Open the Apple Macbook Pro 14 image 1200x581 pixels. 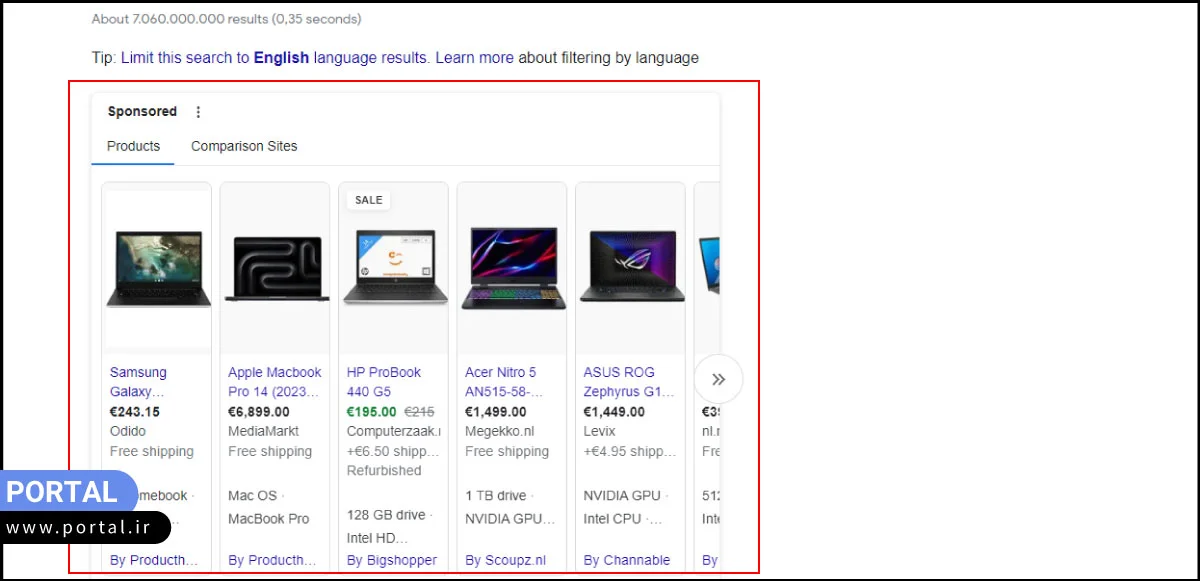tap(274, 268)
